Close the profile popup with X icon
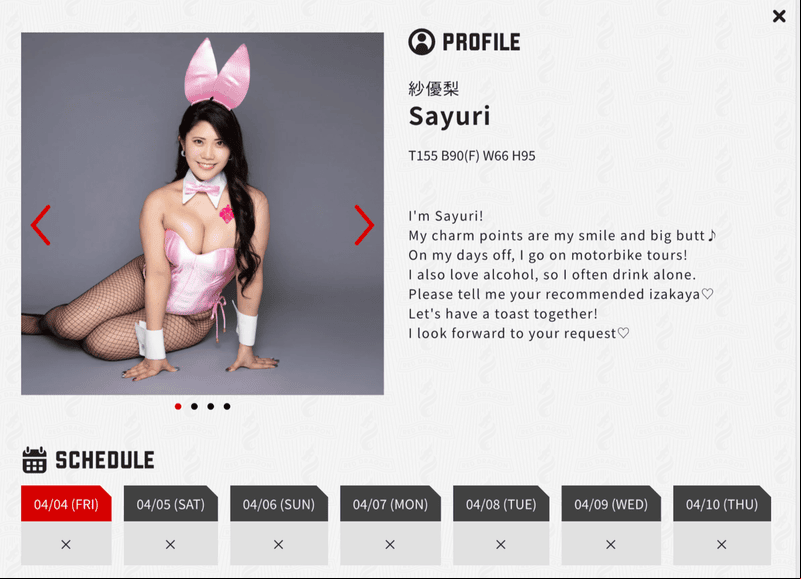 coord(779,16)
